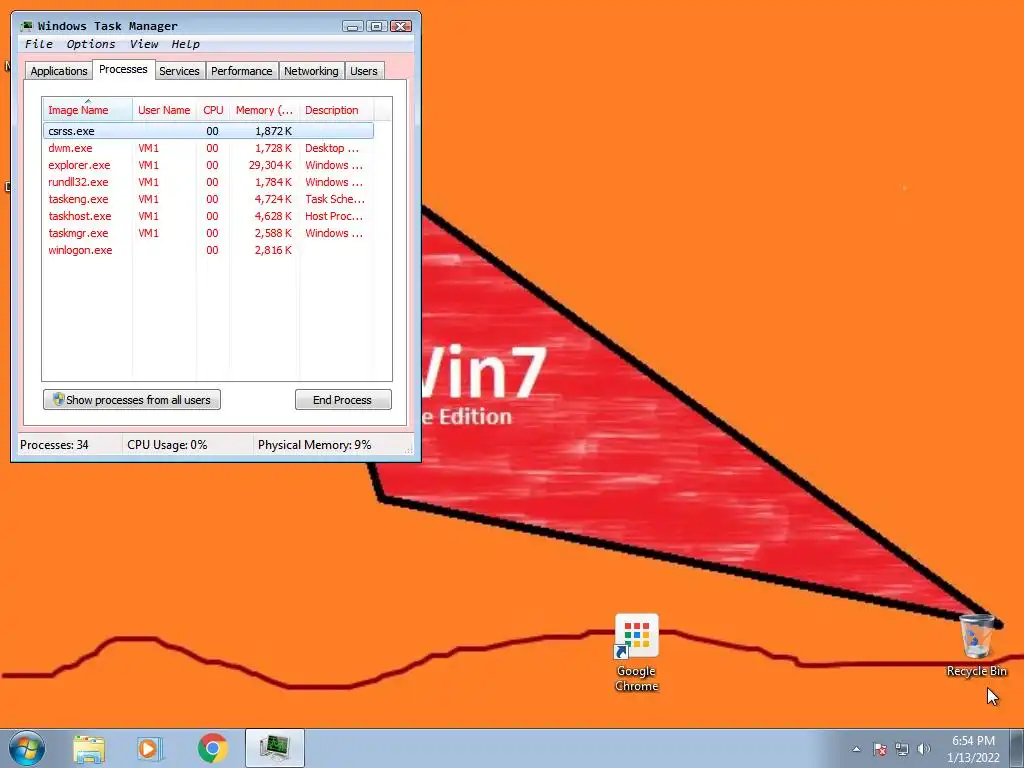Viewport: 1024px width, 768px height.
Task: Sort by CPU column header
Action: (x=213, y=110)
